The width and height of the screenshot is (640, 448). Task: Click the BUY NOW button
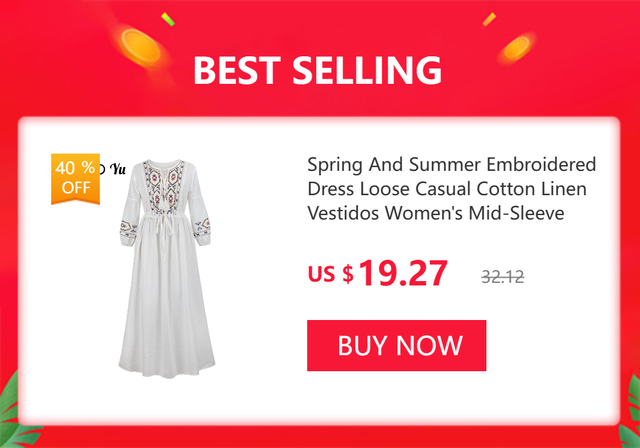396,346
